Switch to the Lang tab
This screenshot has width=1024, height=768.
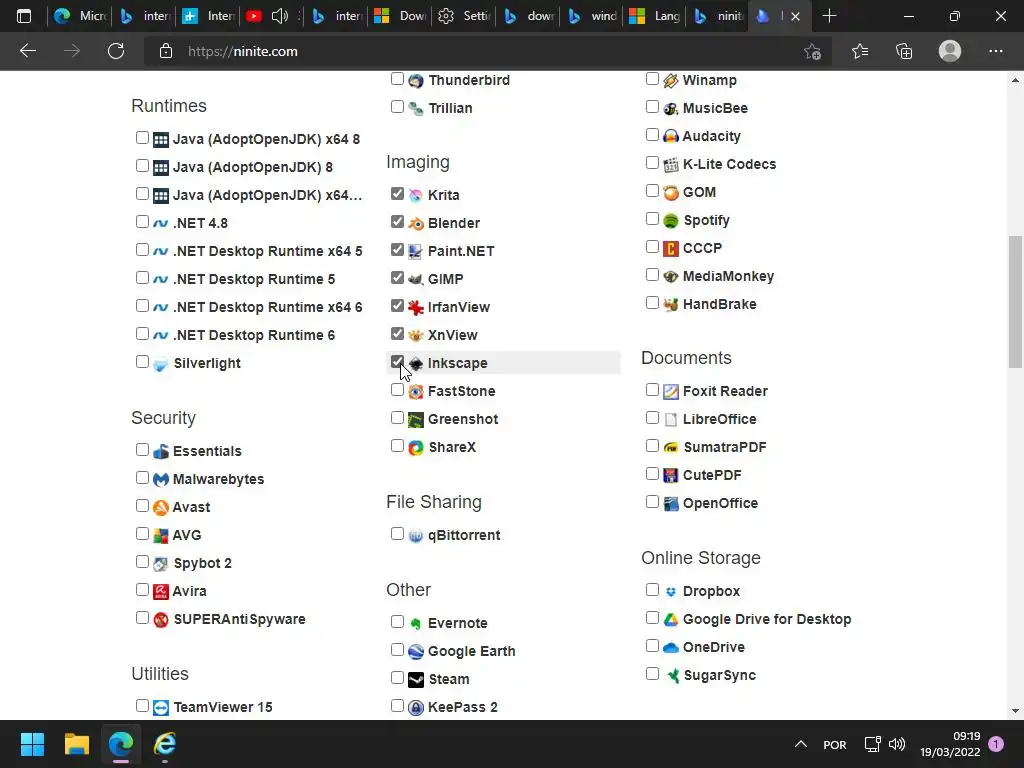point(656,16)
